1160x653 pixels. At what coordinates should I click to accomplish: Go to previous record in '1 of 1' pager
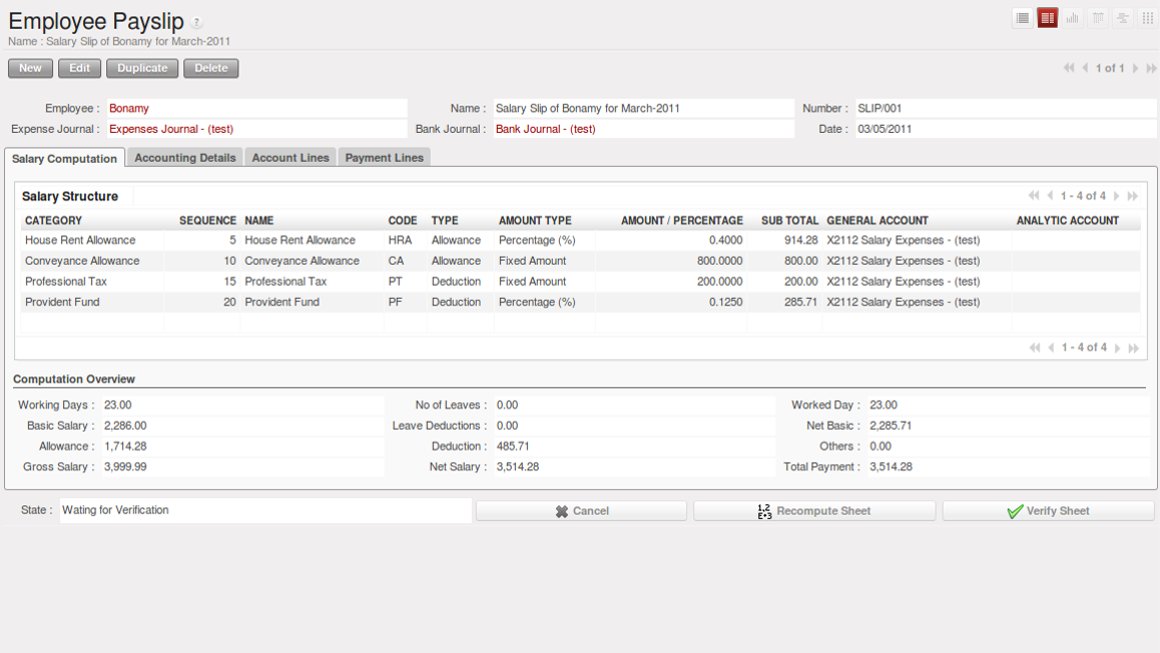(x=1085, y=68)
